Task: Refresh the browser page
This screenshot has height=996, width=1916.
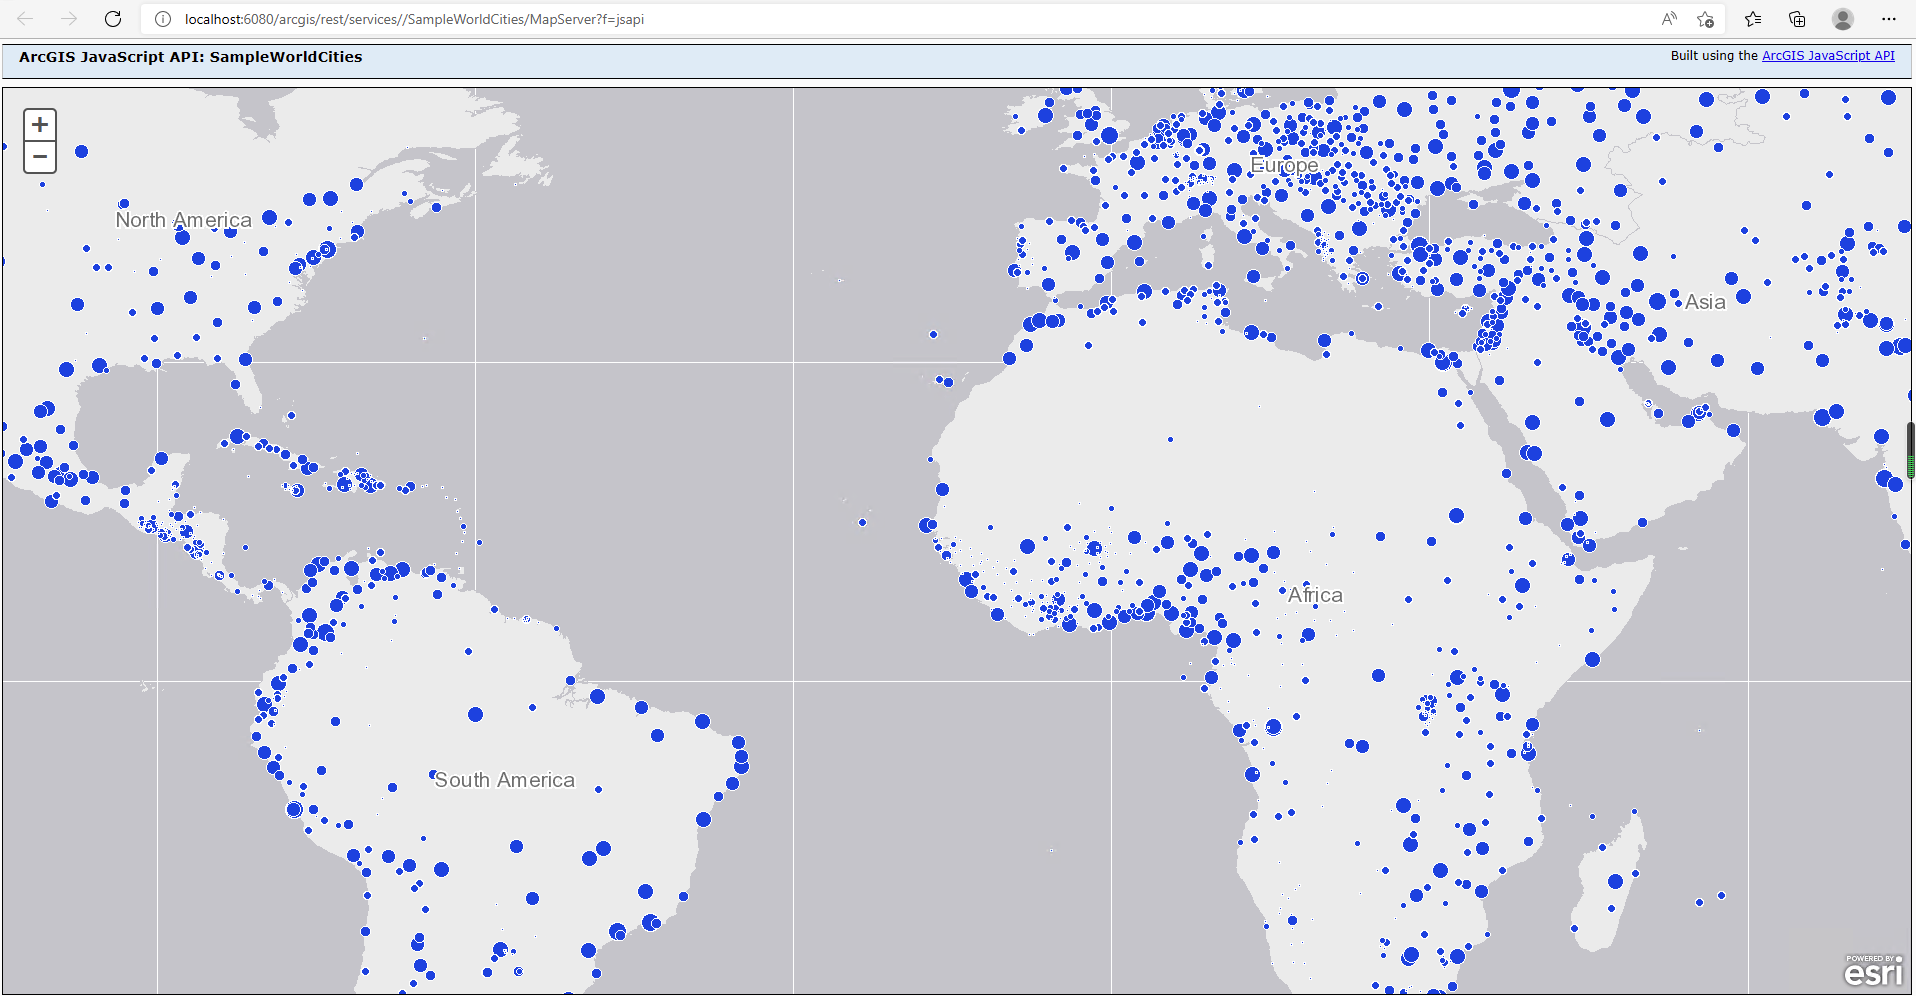Action: click(113, 19)
